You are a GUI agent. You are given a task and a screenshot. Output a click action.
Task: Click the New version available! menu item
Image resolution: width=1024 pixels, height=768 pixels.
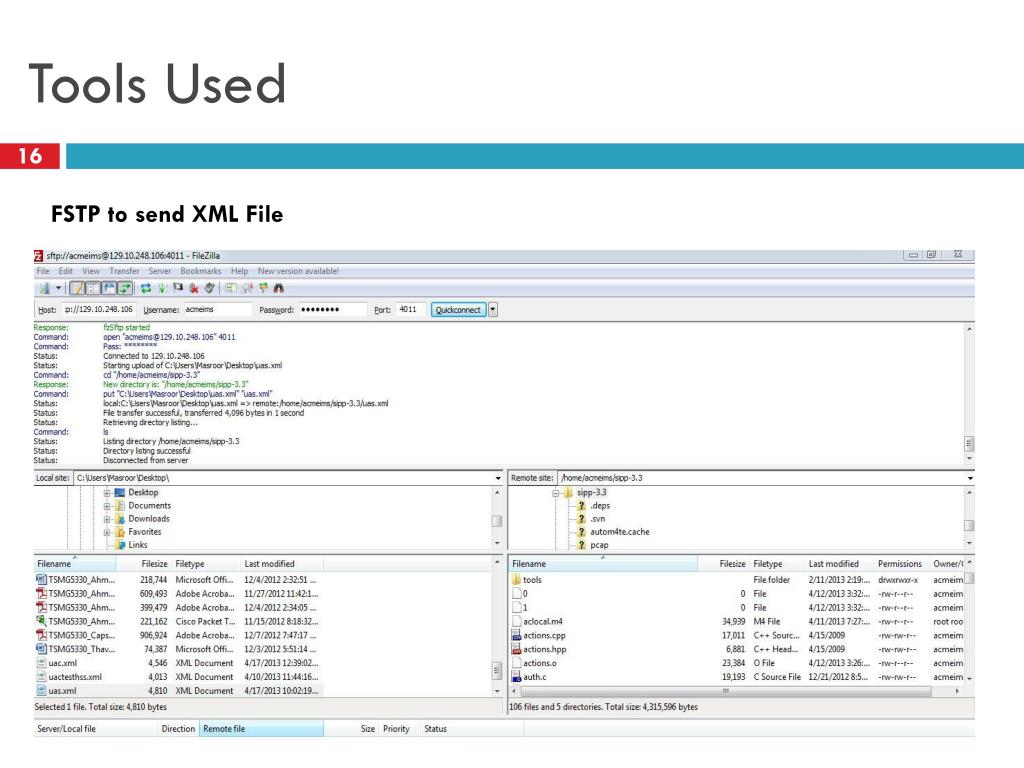298,271
